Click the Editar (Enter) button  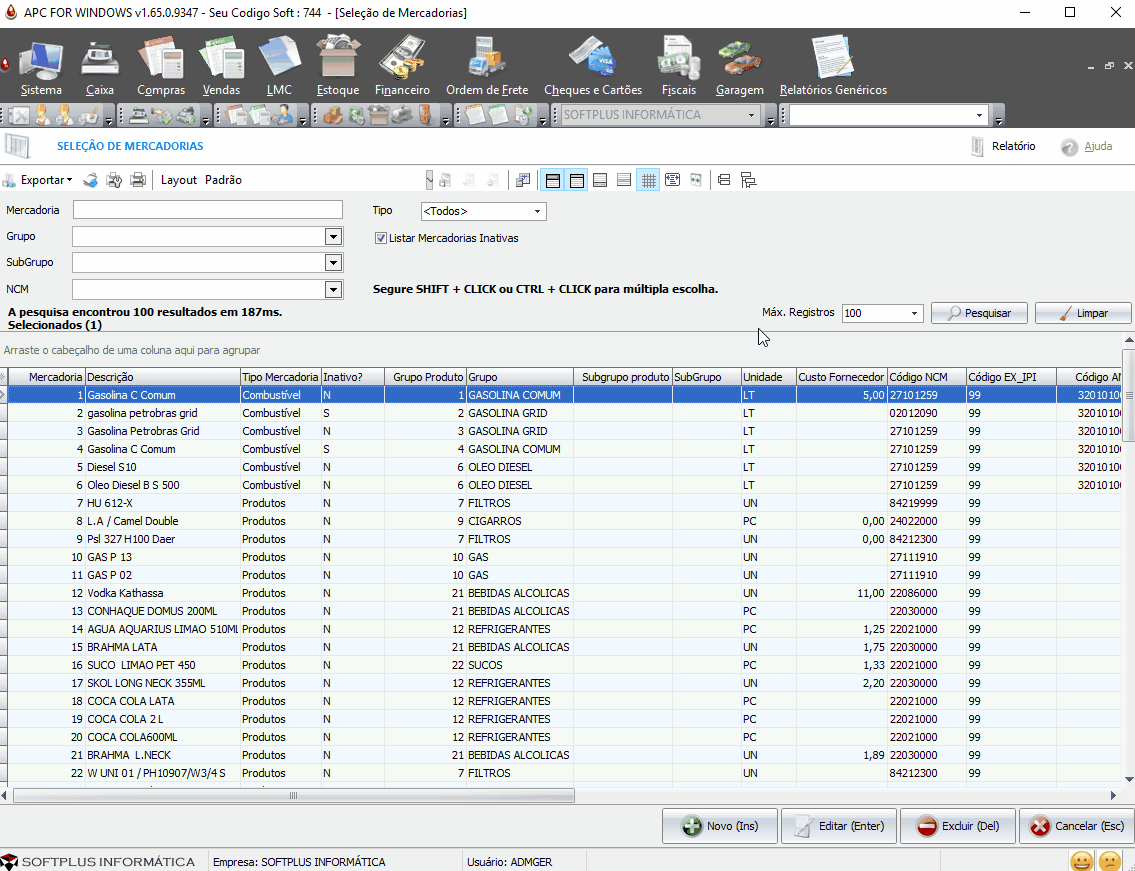pos(839,826)
